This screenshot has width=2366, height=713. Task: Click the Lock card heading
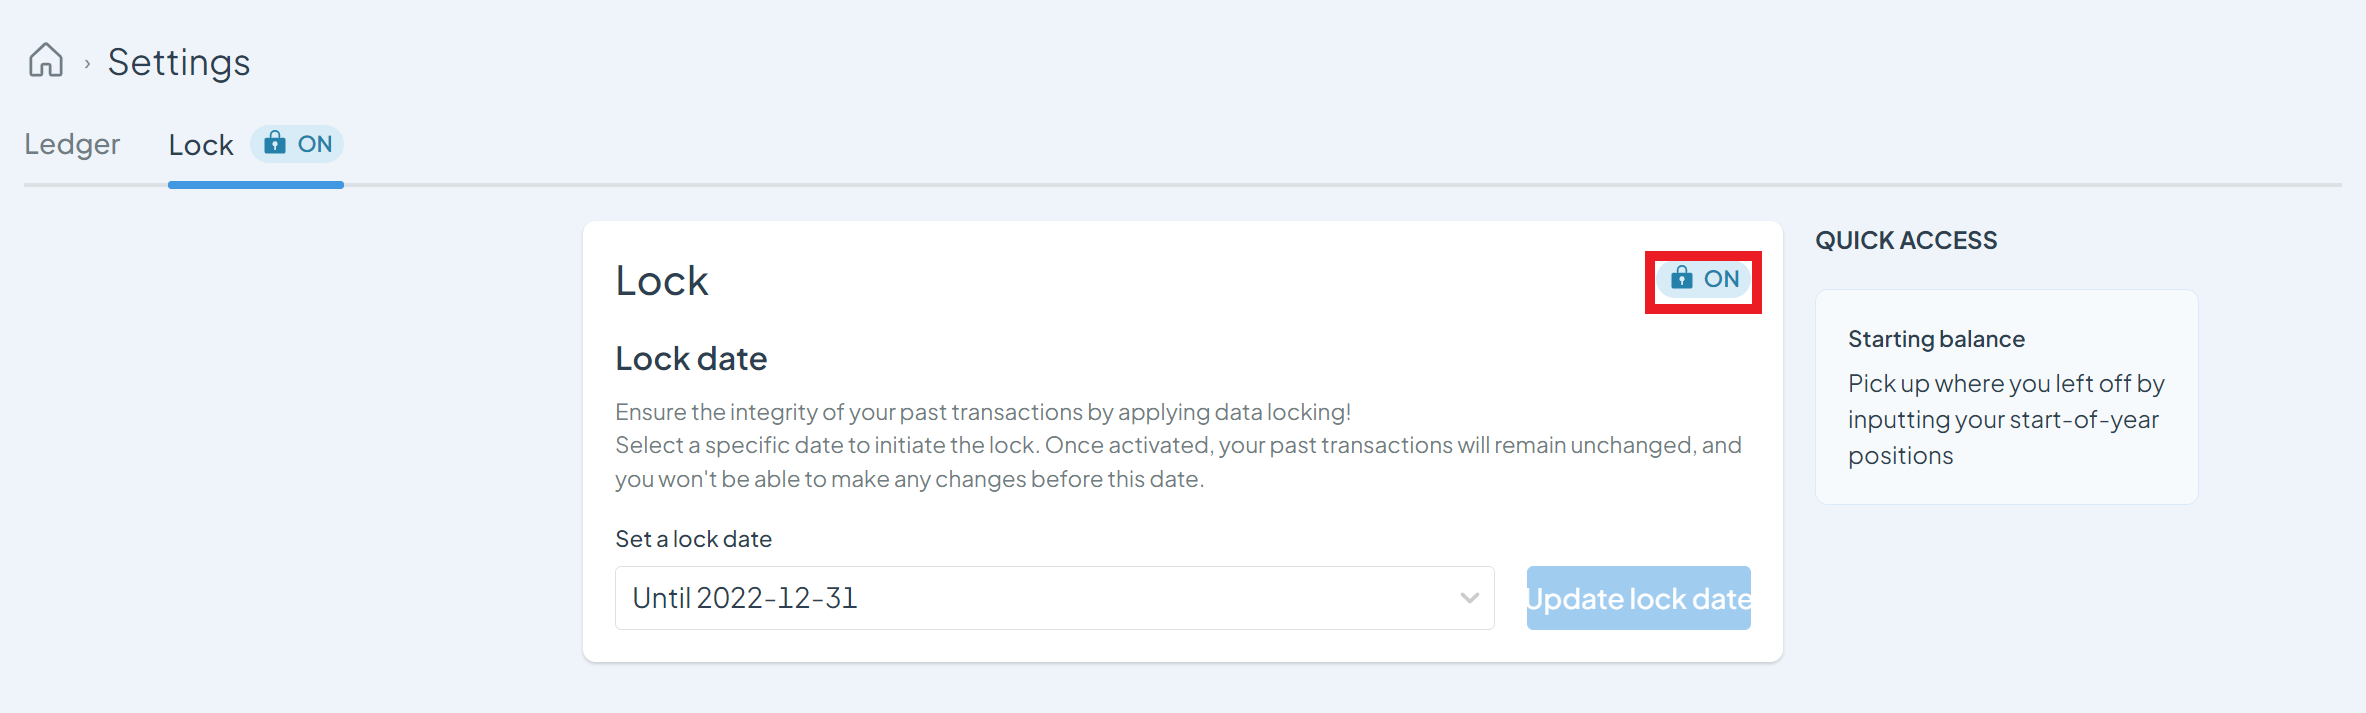(662, 281)
